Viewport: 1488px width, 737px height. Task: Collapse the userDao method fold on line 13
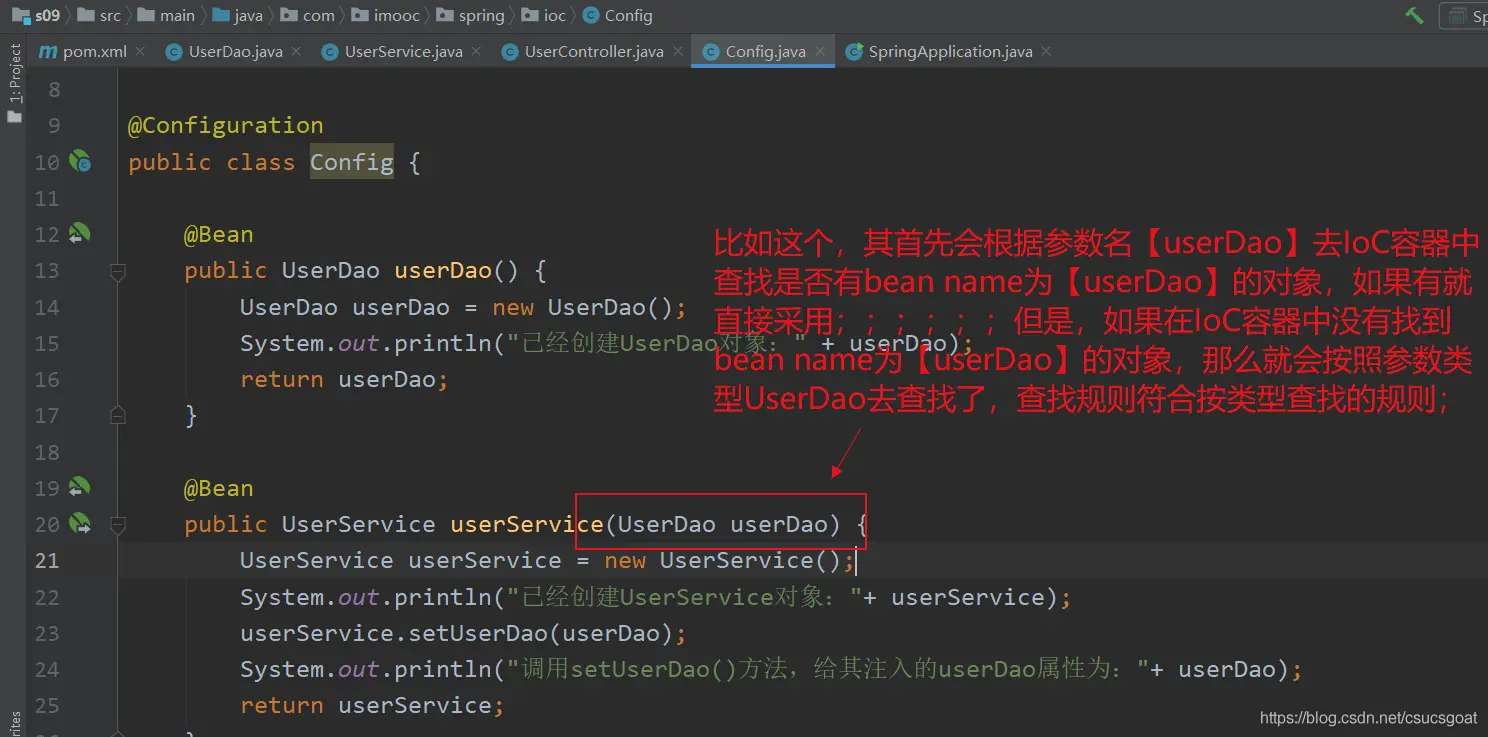pyautogui.click(x=118, y=271)
